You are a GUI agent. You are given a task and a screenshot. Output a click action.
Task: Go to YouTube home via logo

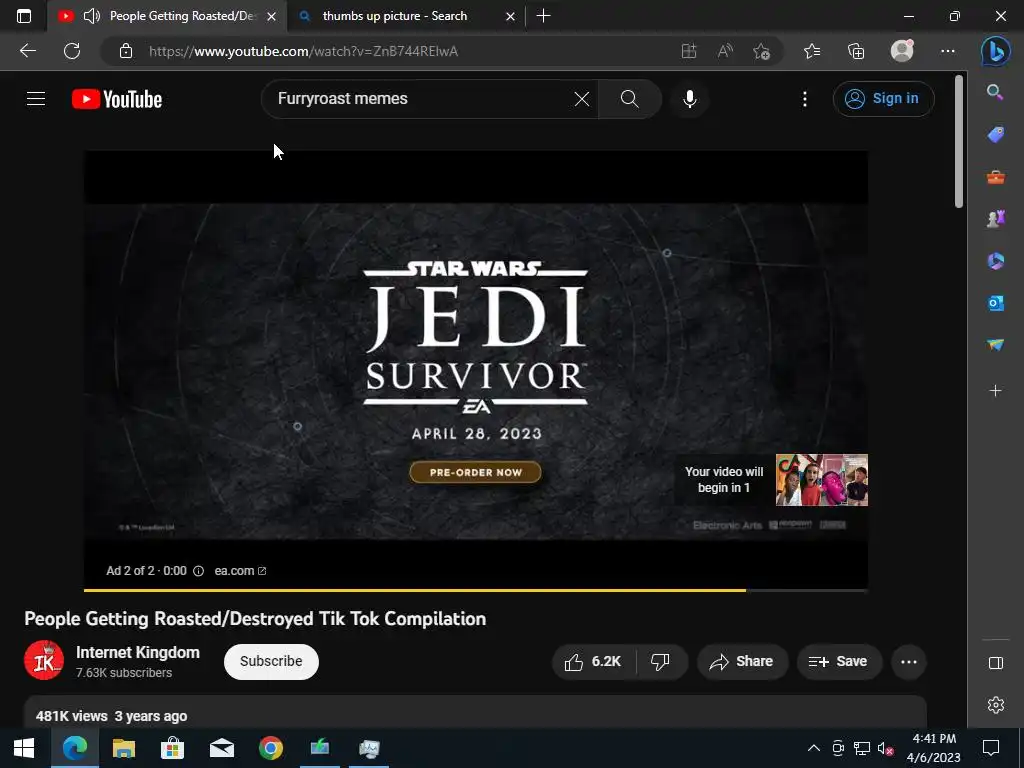tap(117, 99)
